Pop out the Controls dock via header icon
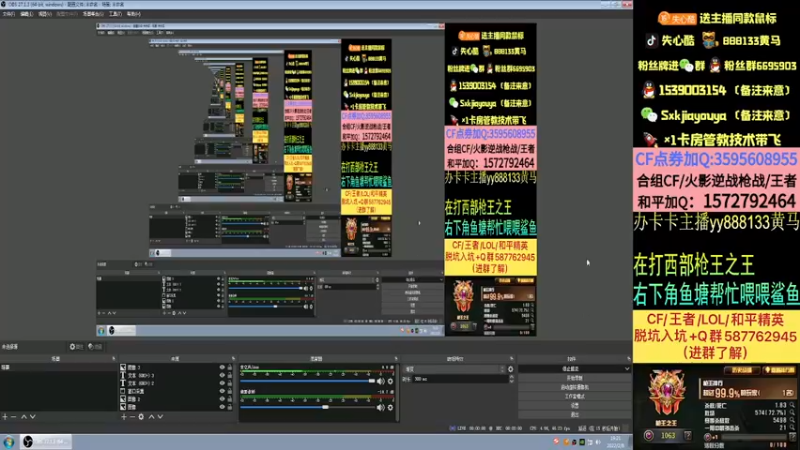Image resolution: width=800 pixels, height=450 pixels. (629, 359)
